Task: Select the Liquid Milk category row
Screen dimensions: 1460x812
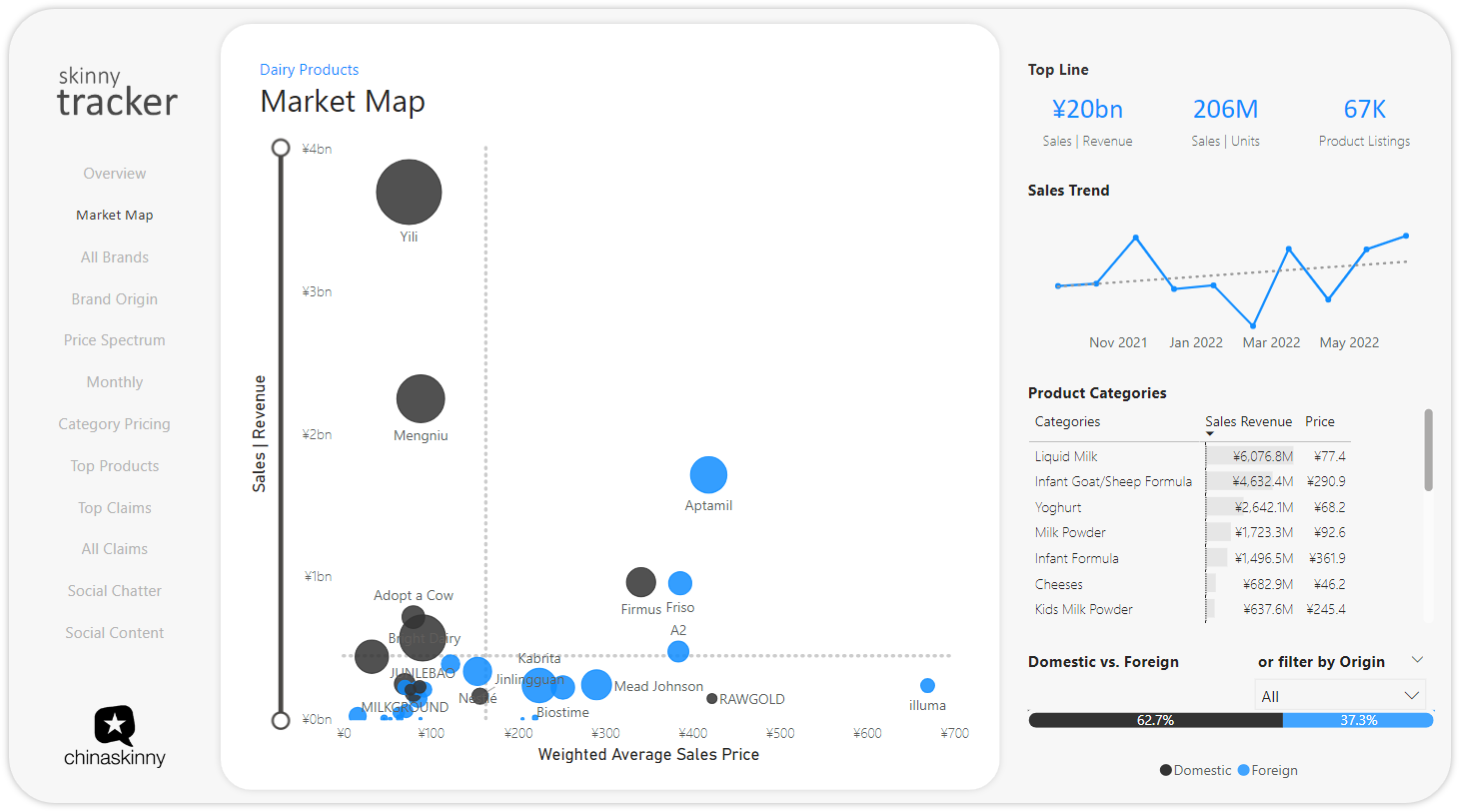Action: pyautogui.click(x=1190, y=456)
